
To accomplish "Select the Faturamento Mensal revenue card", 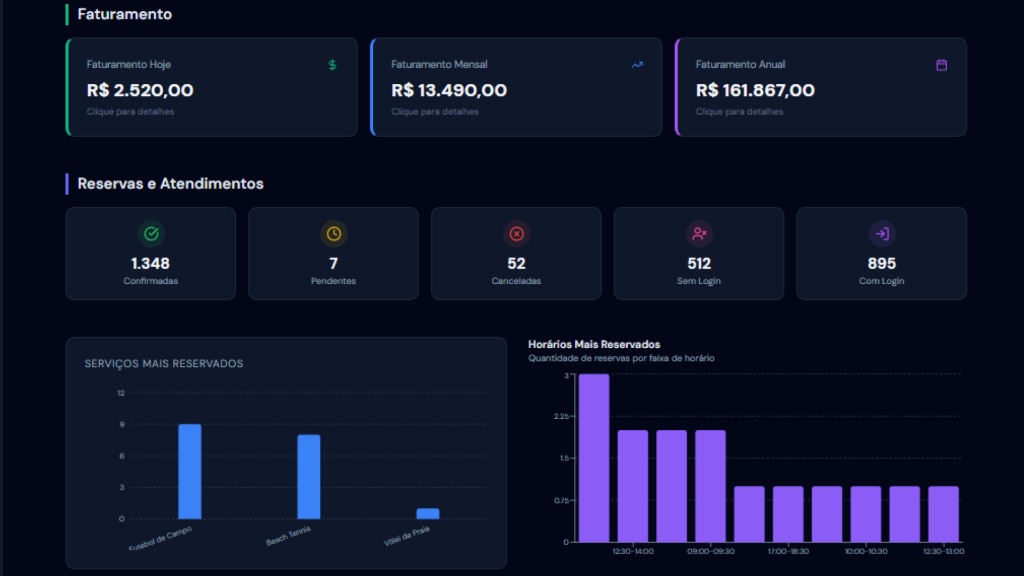I will (515, 87).
